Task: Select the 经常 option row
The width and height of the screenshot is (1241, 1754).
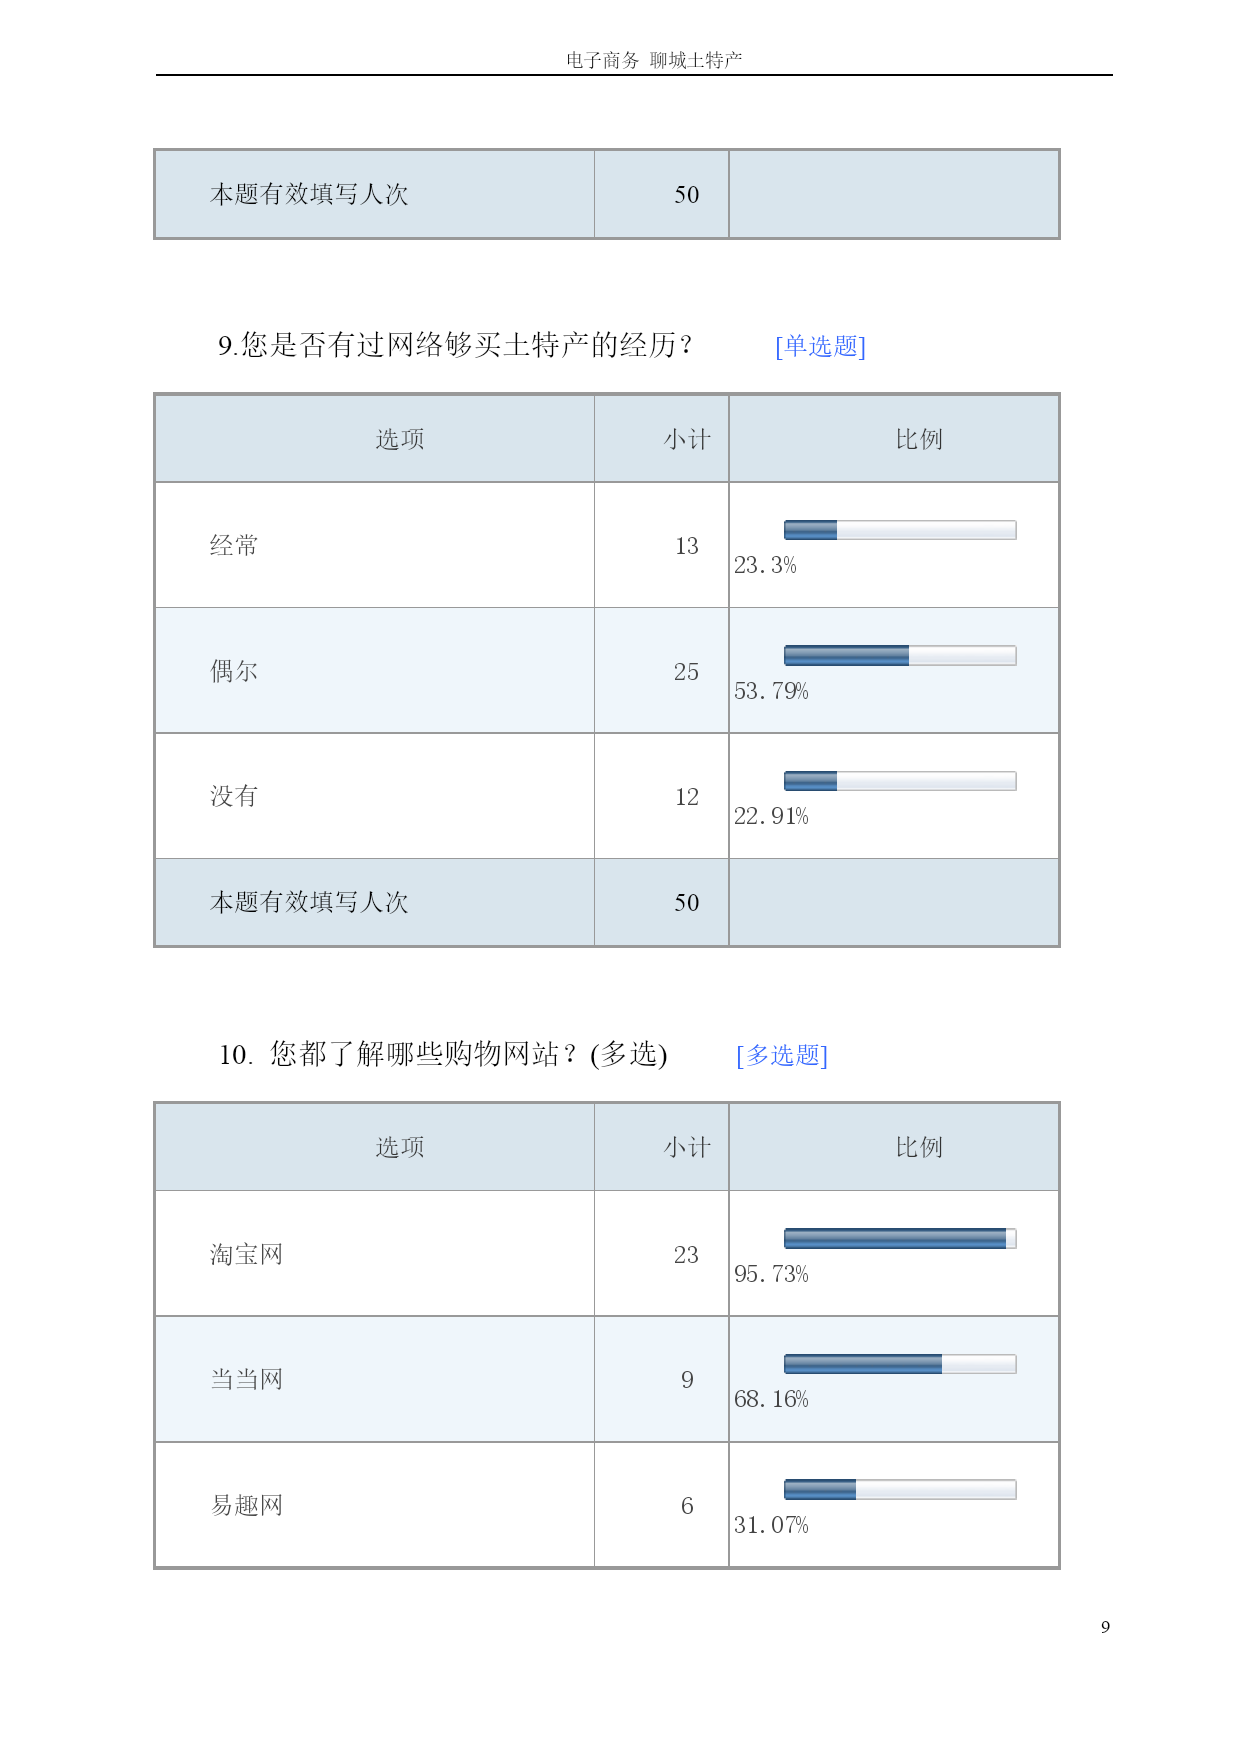Action: (x=607, y=545)
